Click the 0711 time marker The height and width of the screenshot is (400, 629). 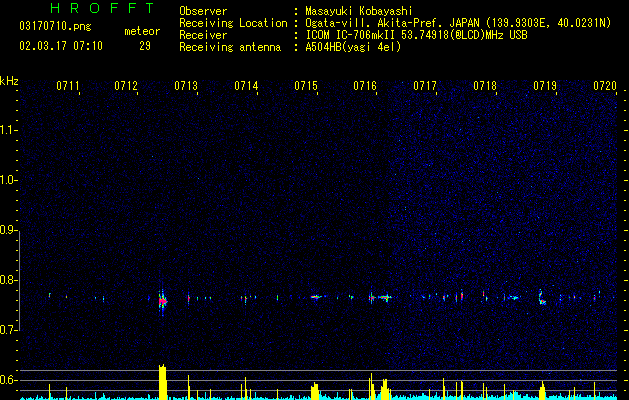point(67,85)
